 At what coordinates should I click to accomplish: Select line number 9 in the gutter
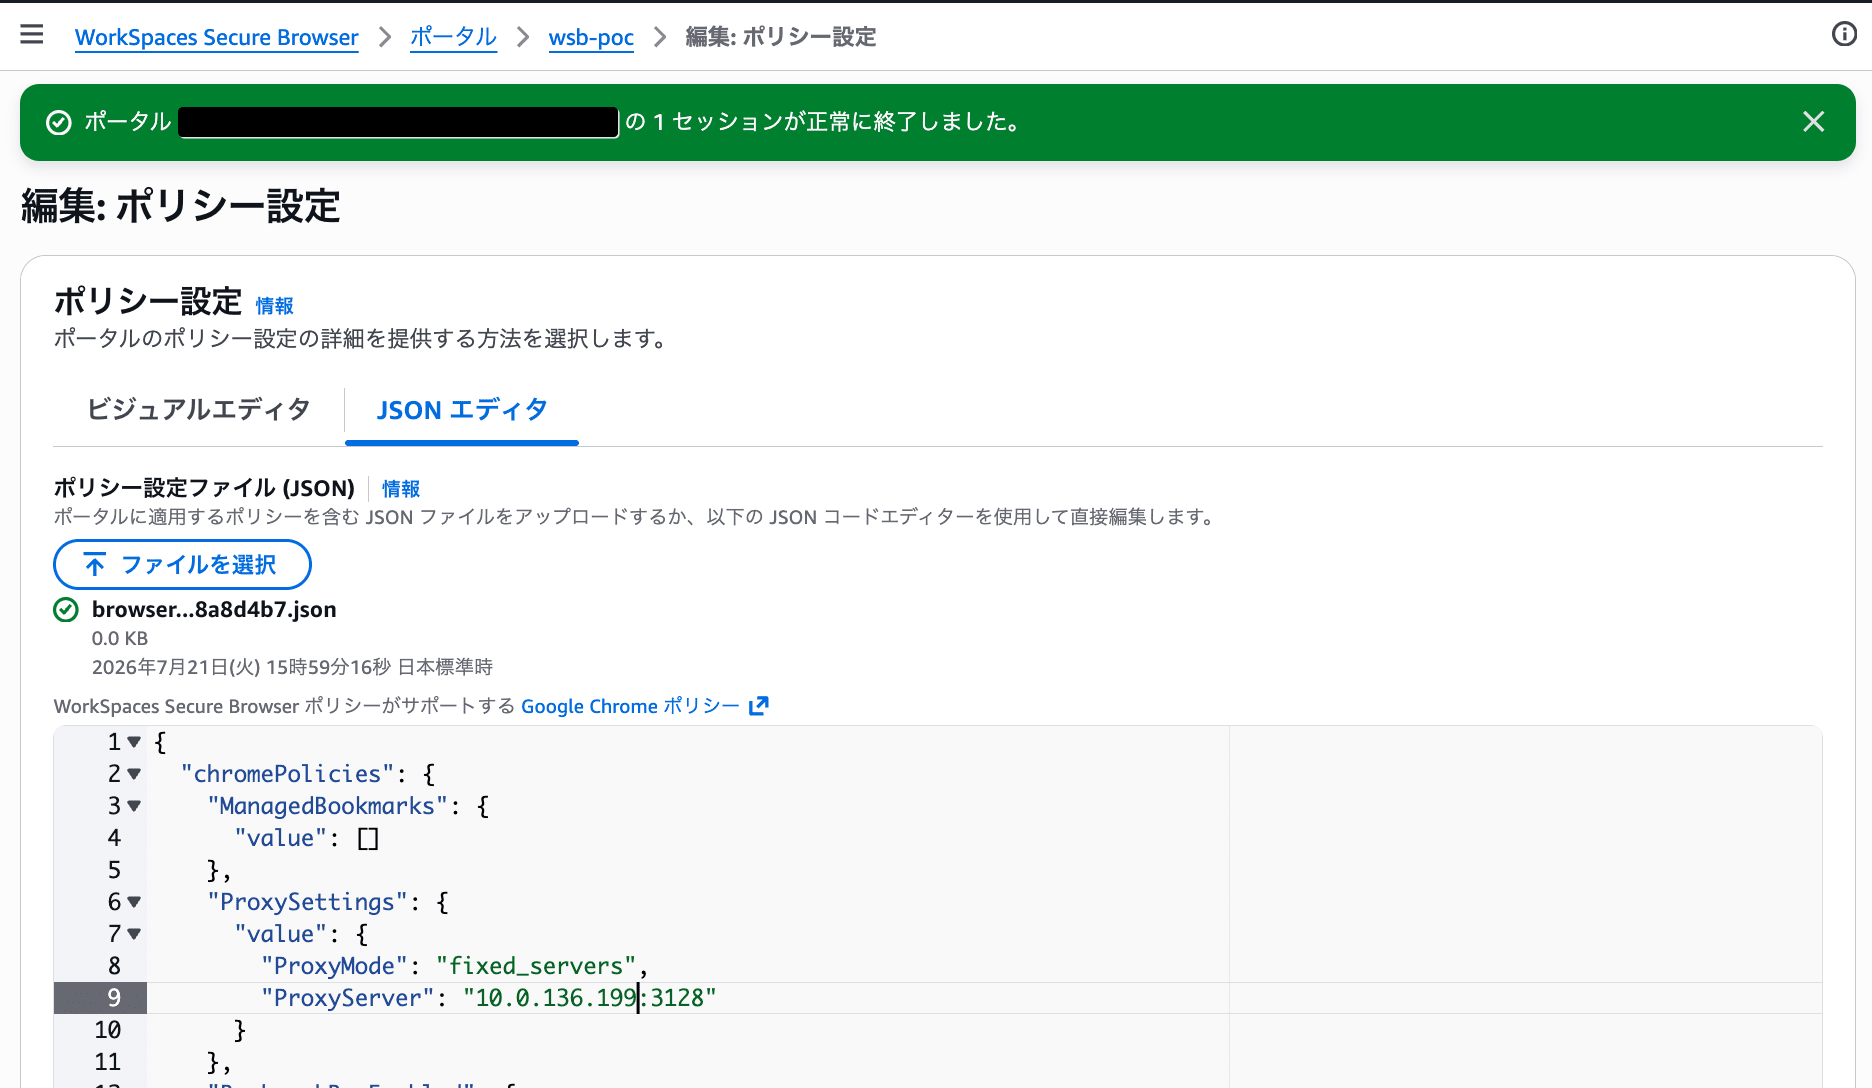(114, 998)
